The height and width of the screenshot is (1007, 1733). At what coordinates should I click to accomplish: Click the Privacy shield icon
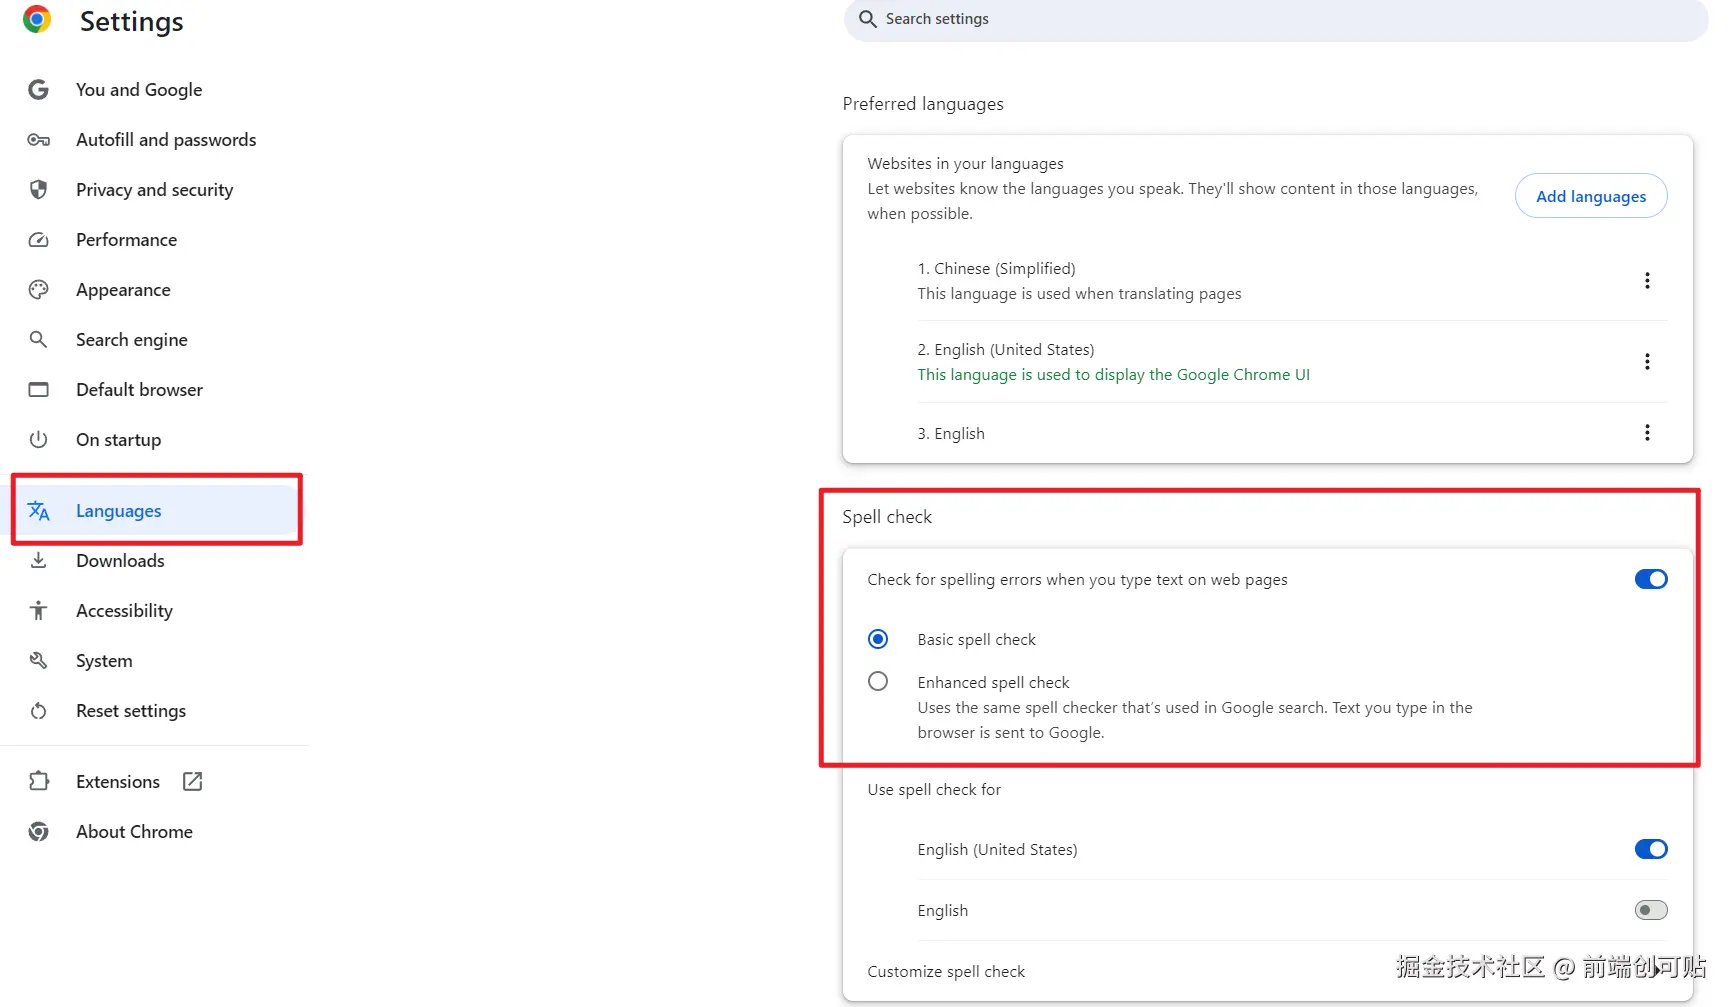tap(38, 190)
